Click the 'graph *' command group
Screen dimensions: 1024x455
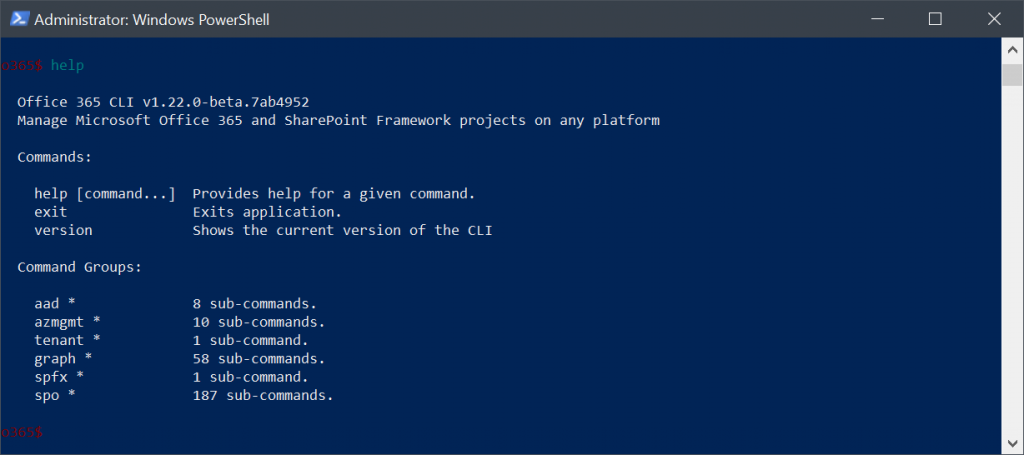63,358
